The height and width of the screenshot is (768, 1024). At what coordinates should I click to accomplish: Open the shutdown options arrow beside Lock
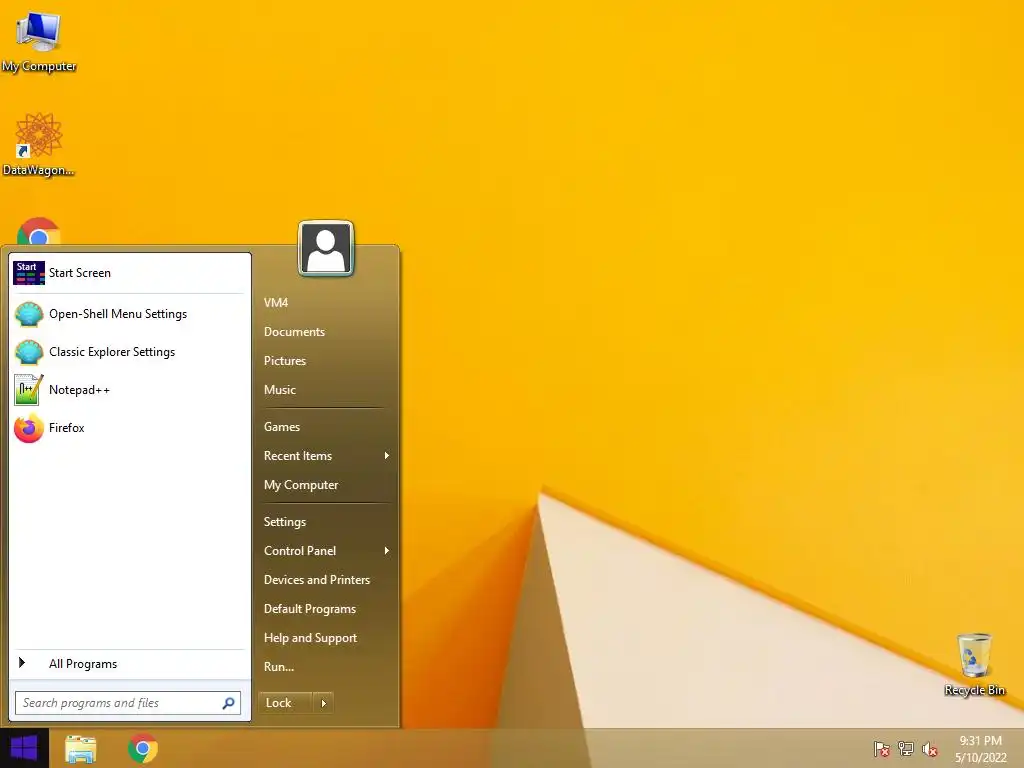coord(323,703)
